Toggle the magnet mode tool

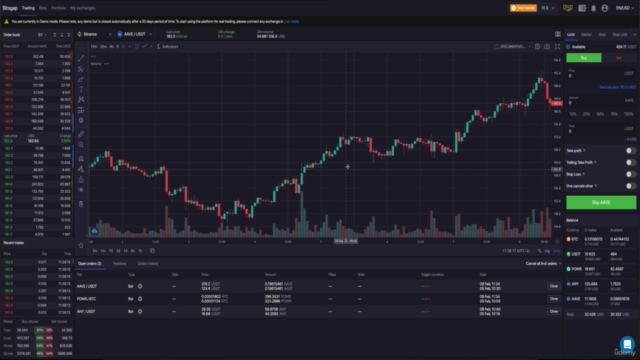pos(81,159)
